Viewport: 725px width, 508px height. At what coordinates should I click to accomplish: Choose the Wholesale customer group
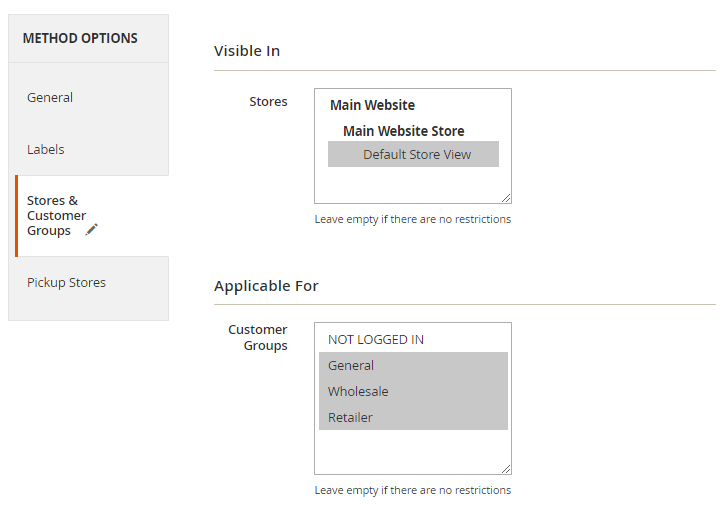(x=358, y=392)
